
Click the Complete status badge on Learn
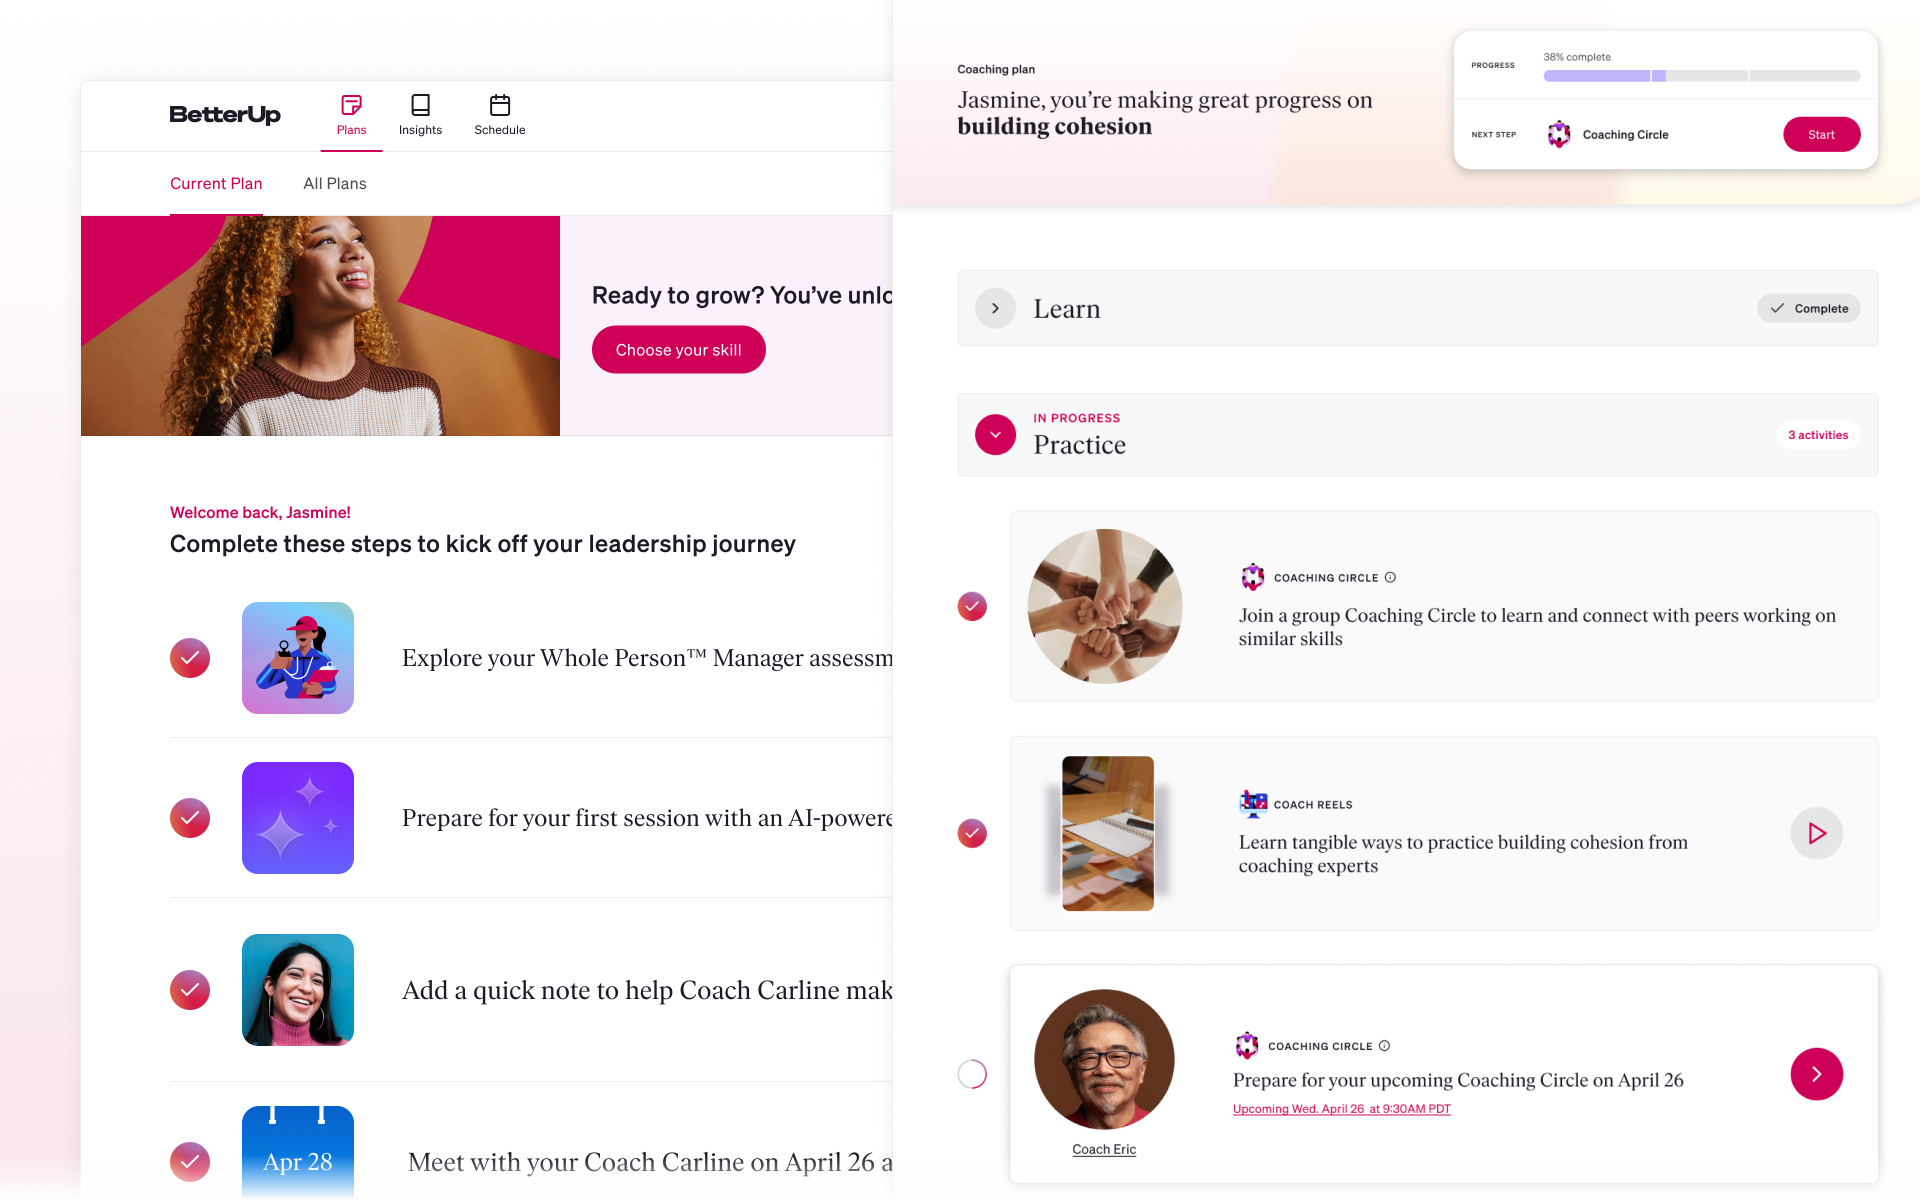point(1809,309)
